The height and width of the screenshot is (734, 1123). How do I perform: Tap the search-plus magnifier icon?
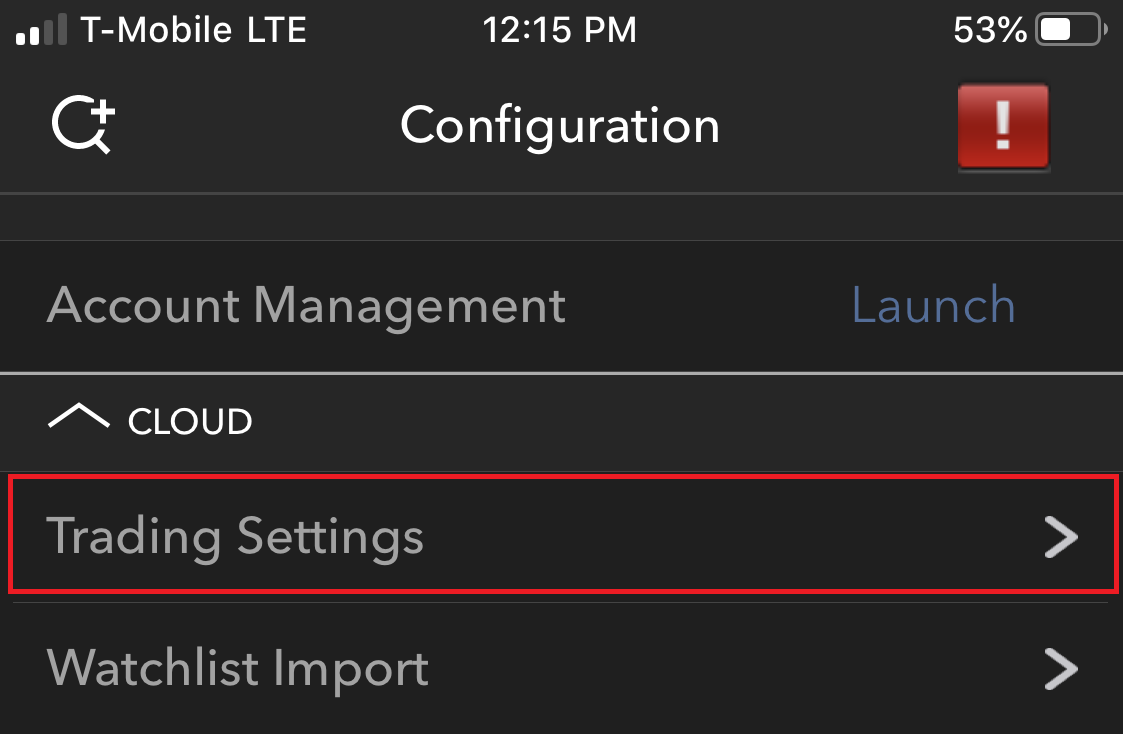[x=83, y=124]
